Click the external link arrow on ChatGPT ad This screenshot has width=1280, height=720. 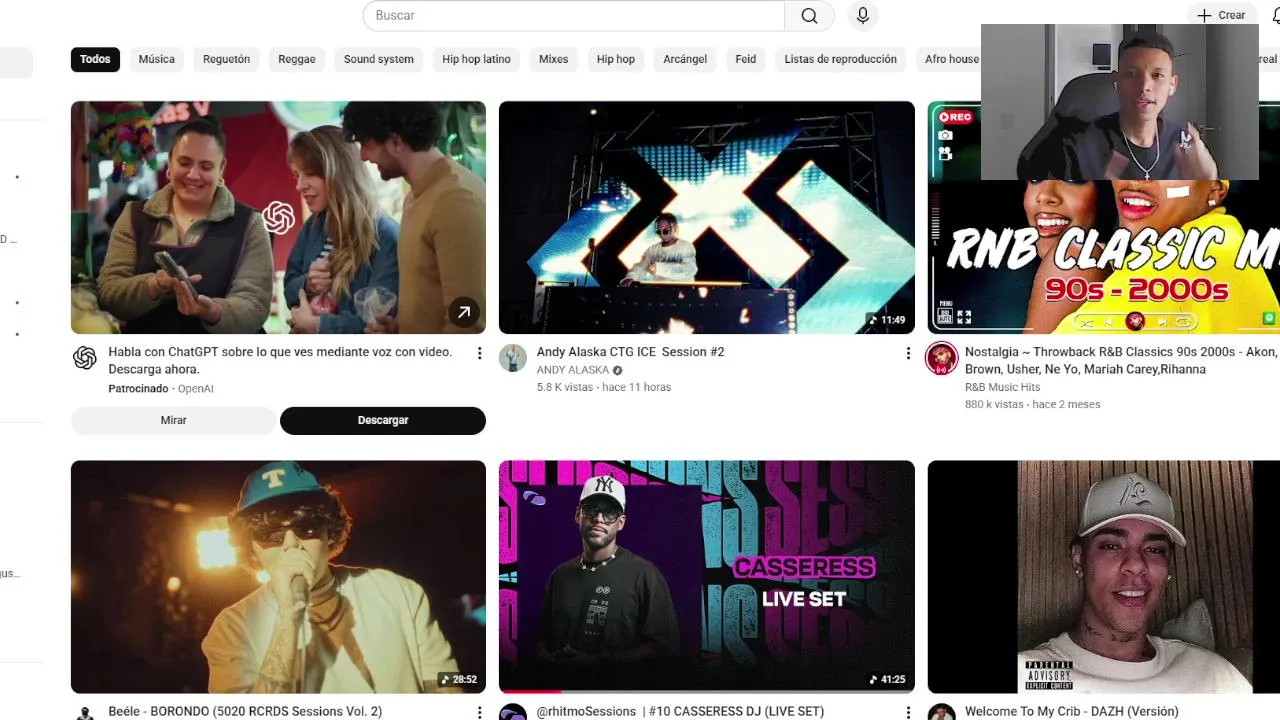tap(464, 312)
